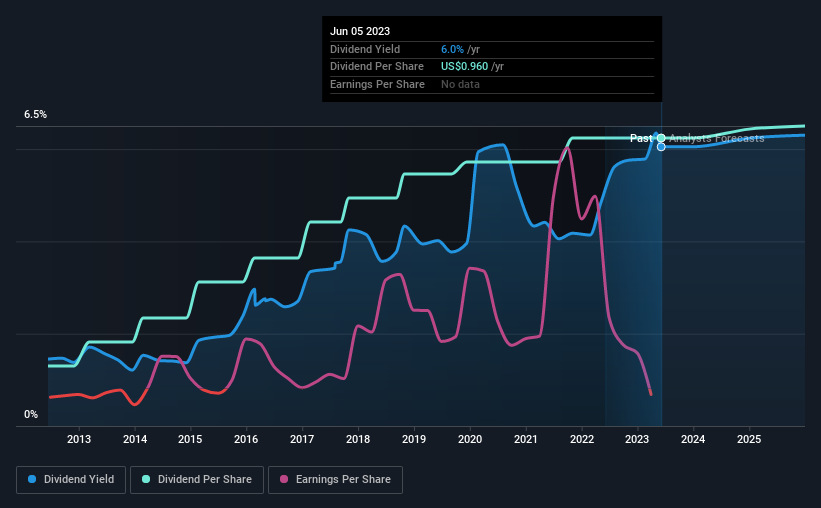
Task: Select the 2013 x-axis label
Action: click(79, 439)
